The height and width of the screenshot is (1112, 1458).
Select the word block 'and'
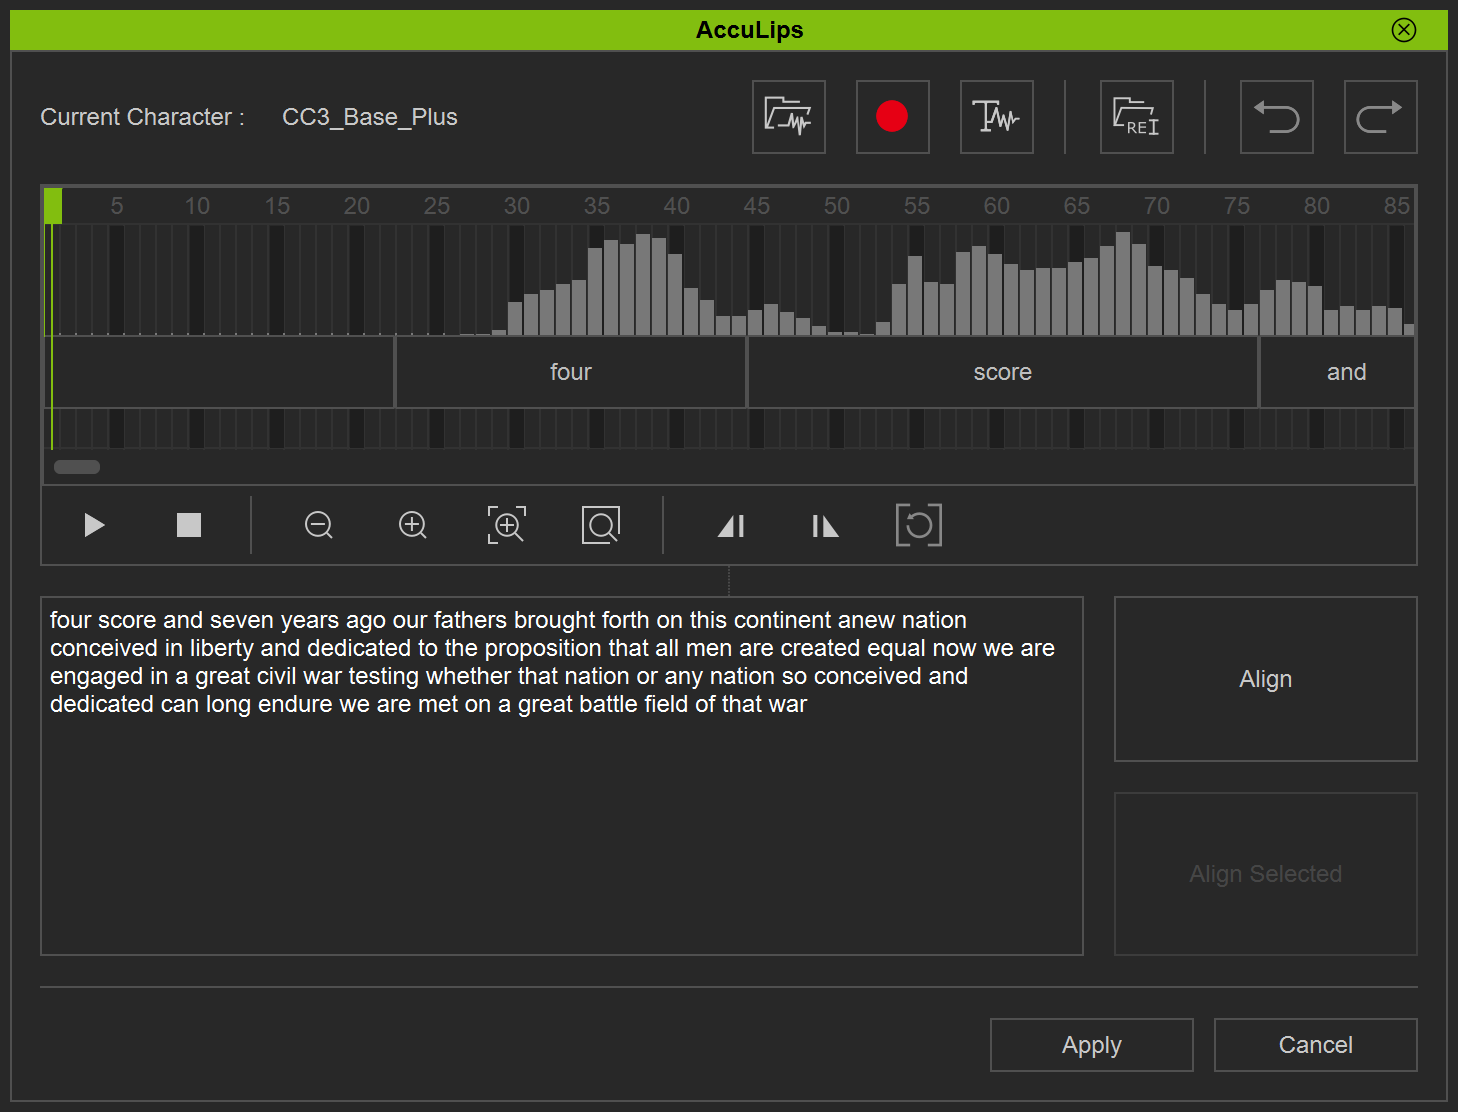coord(1337,372)
